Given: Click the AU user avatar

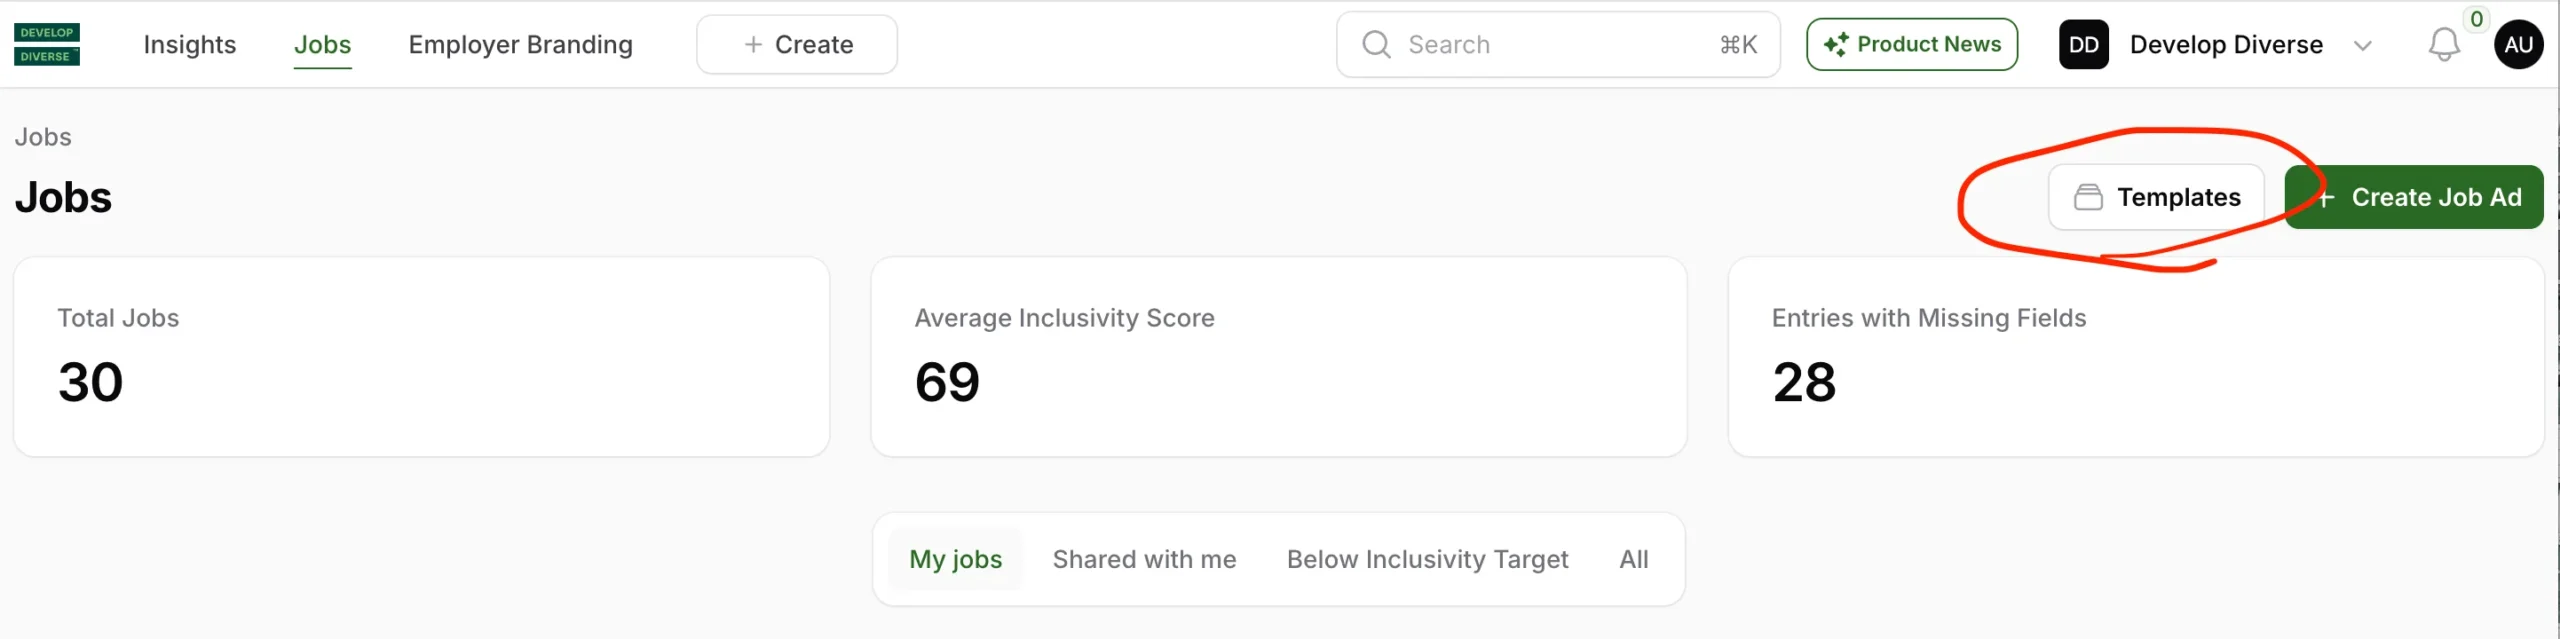Looking at the screenshot, I should [2518, 45].
